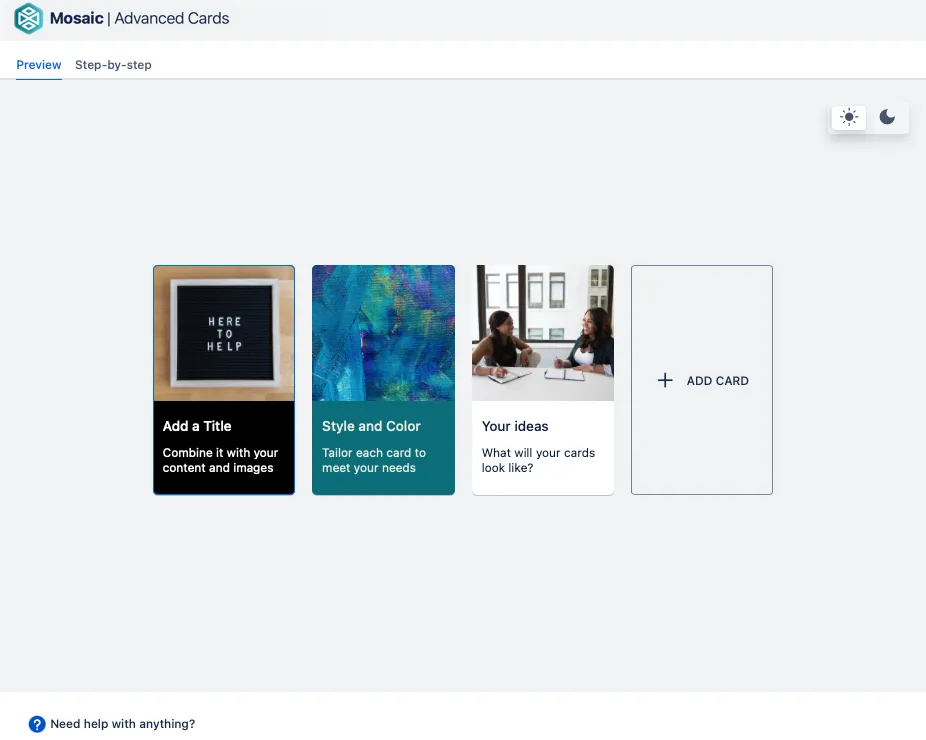Click 'Combine it with your content and images' text
The width and height of the screenshot is (926, 740).
[x=220, y=460]
